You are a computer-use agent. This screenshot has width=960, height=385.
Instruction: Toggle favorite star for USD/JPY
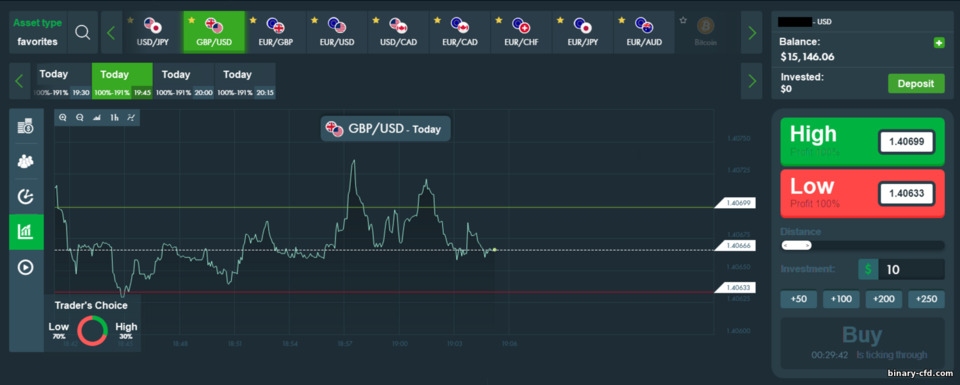tap(129, 20)
